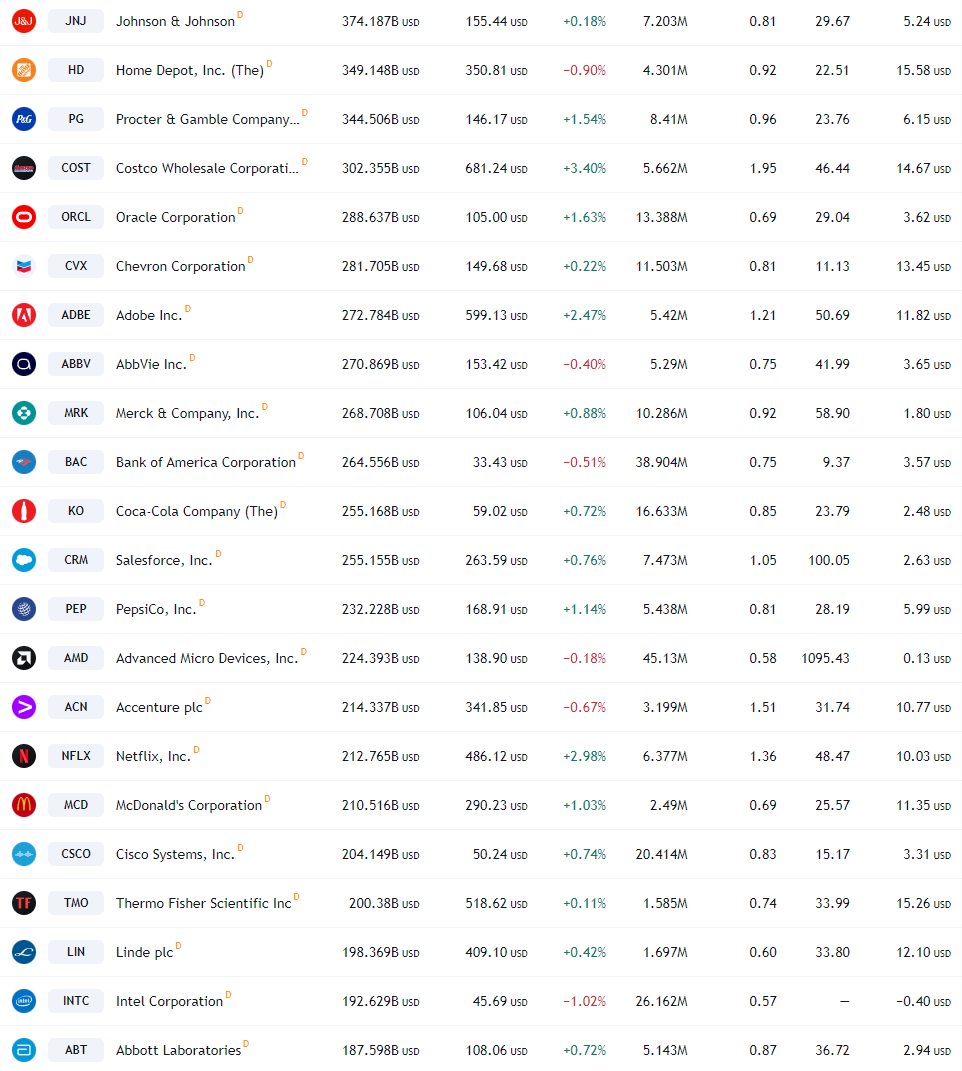The image size is (962, 1071).
Task: Open PepsiCo, Inc. company link
Action: (x=156, y=609)
